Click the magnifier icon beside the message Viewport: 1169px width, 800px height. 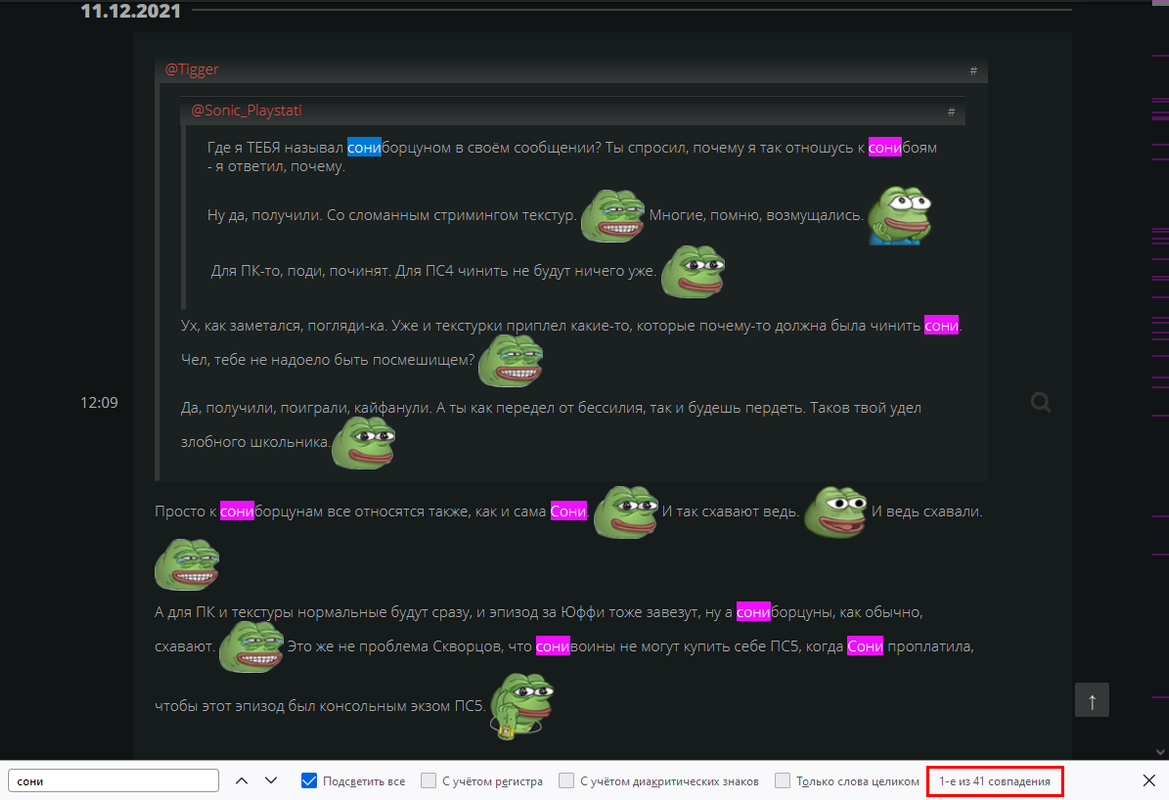point(1041,403)
